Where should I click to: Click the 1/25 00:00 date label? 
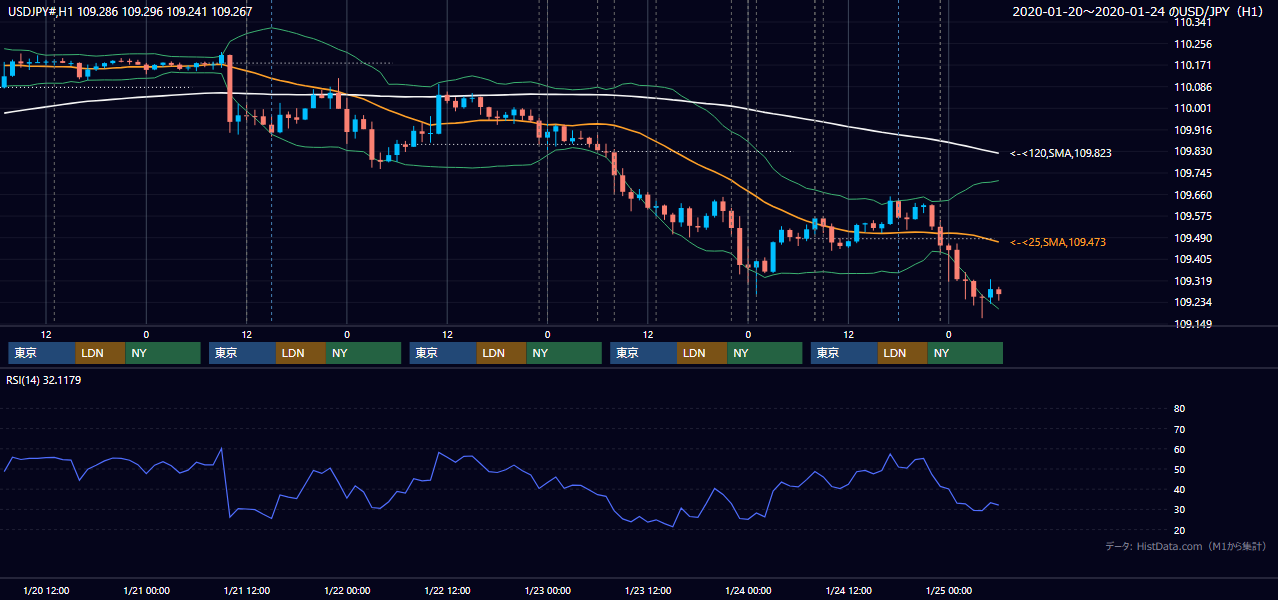point(948,590)
